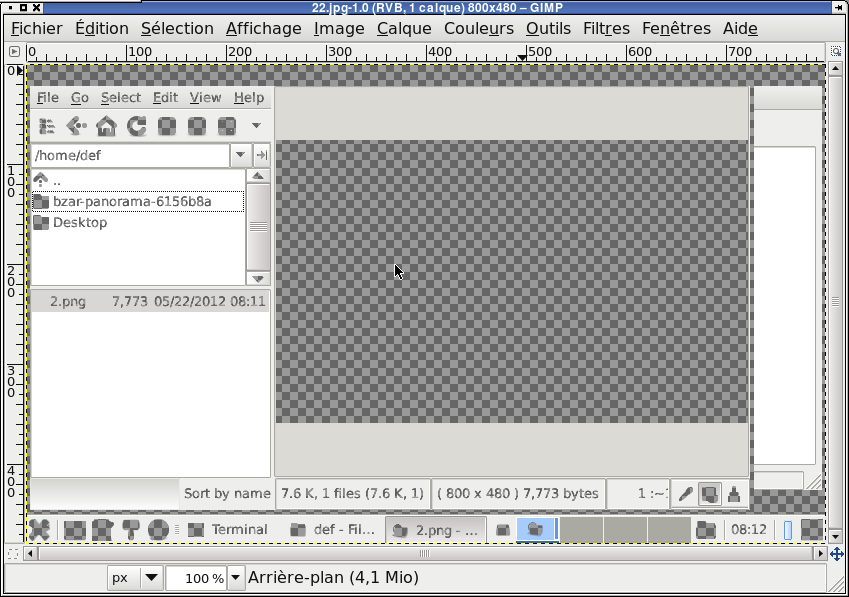Image resolution: width=849 pixels, height=597 pixels.
Task: Click the zoom-on-resize icon above vertical scrollbar
Action: coord(835,50)
